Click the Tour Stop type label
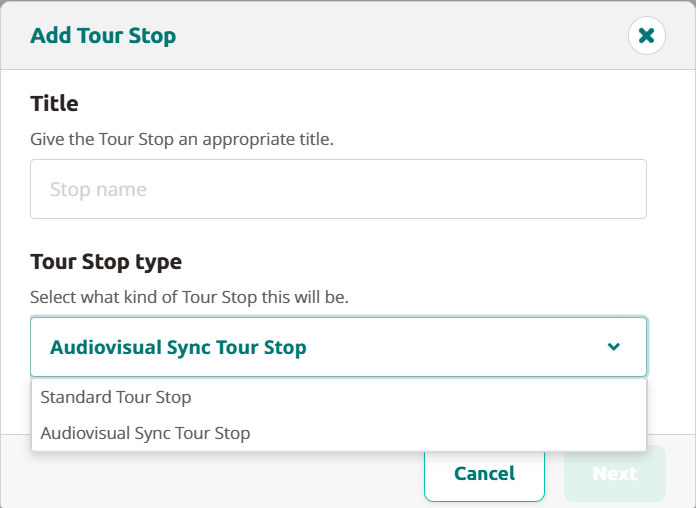Screen dimensions: 696x508 106,262
